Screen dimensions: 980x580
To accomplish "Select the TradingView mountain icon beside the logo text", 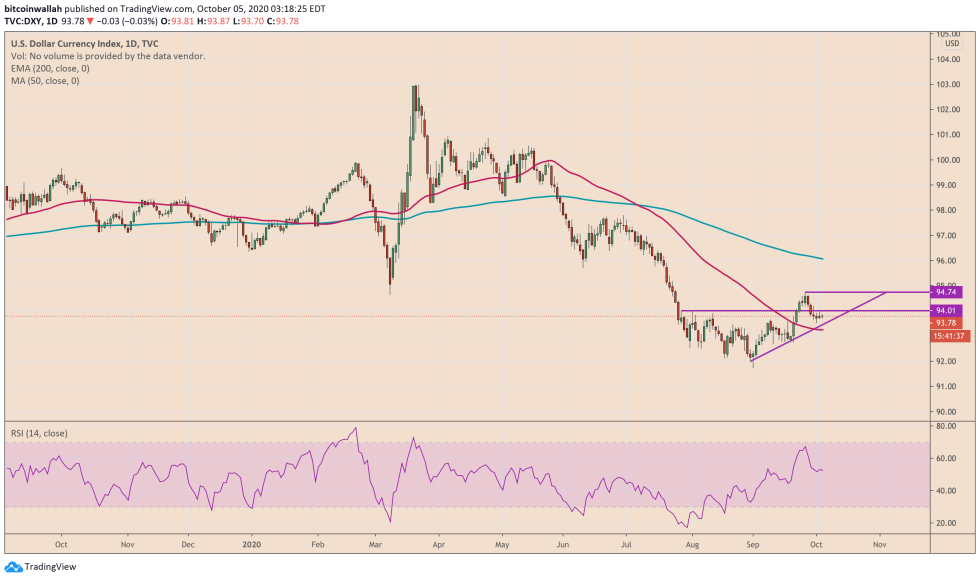I will click(x=13, y=567).
